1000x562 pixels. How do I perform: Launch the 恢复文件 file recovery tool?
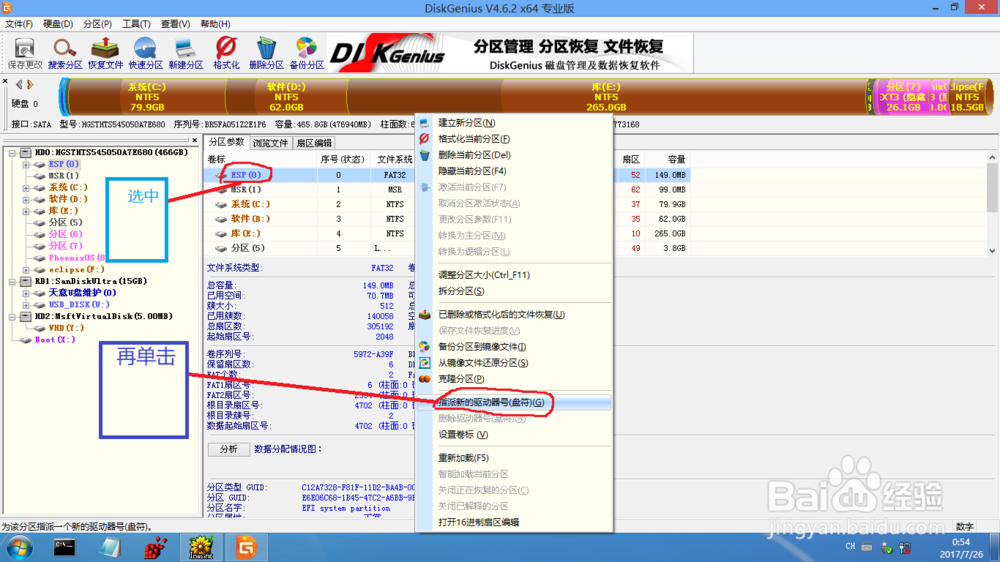(105, 53)
